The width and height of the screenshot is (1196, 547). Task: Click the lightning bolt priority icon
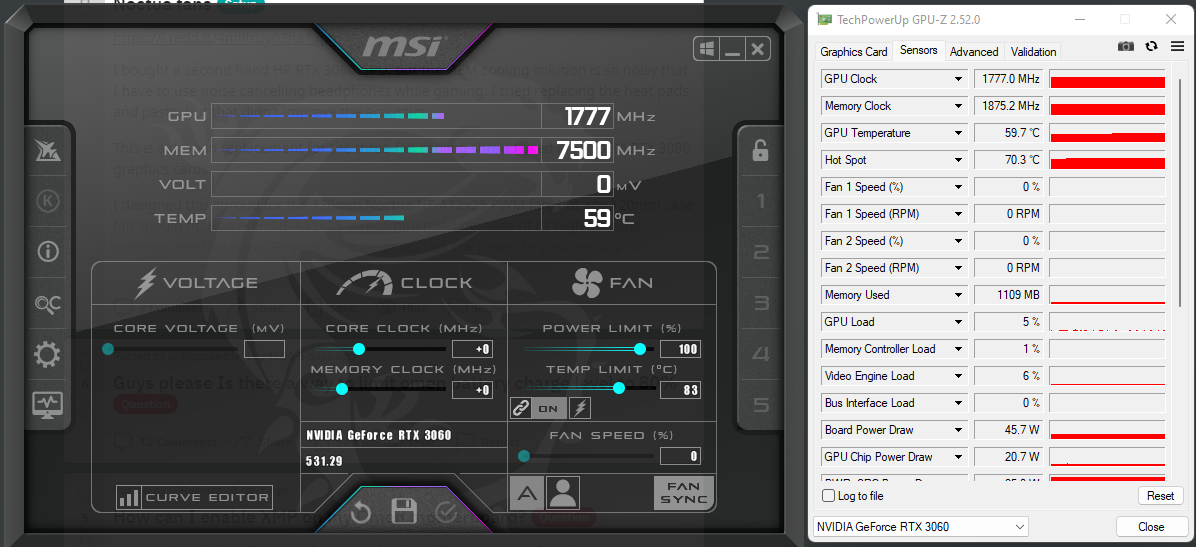click(x=580, y=408)
